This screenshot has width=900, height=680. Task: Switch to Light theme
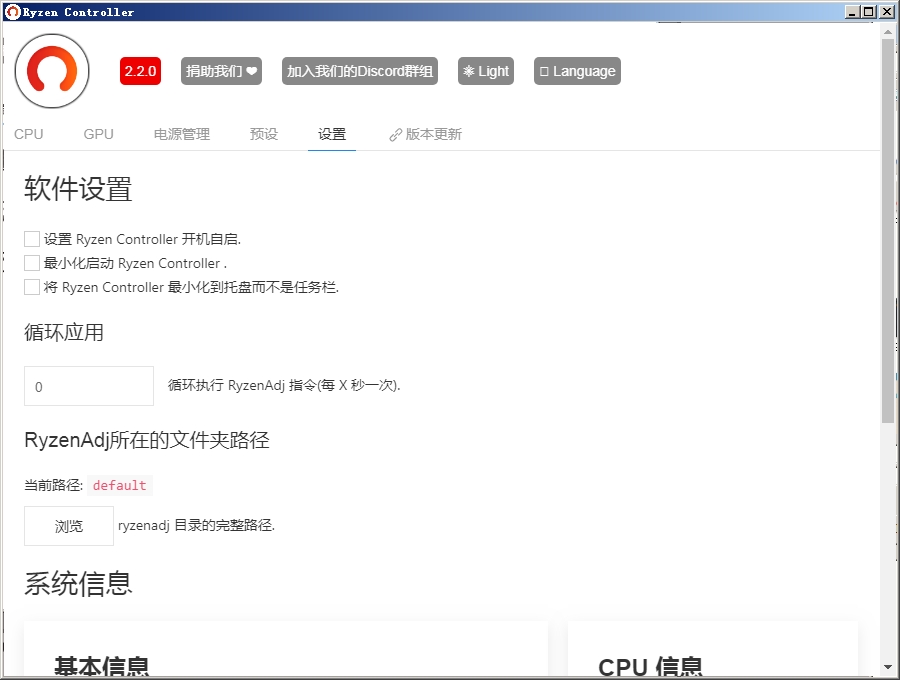[486, 71]
